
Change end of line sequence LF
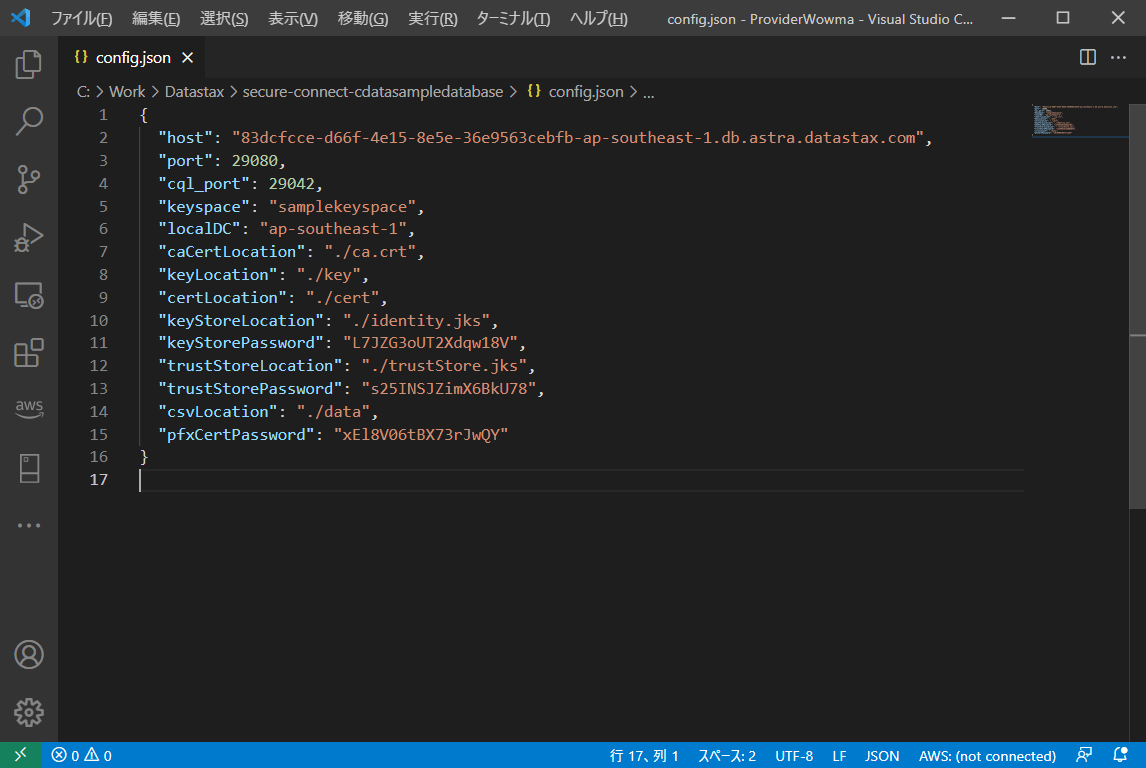pyautogui.click(x=839, y=756)
